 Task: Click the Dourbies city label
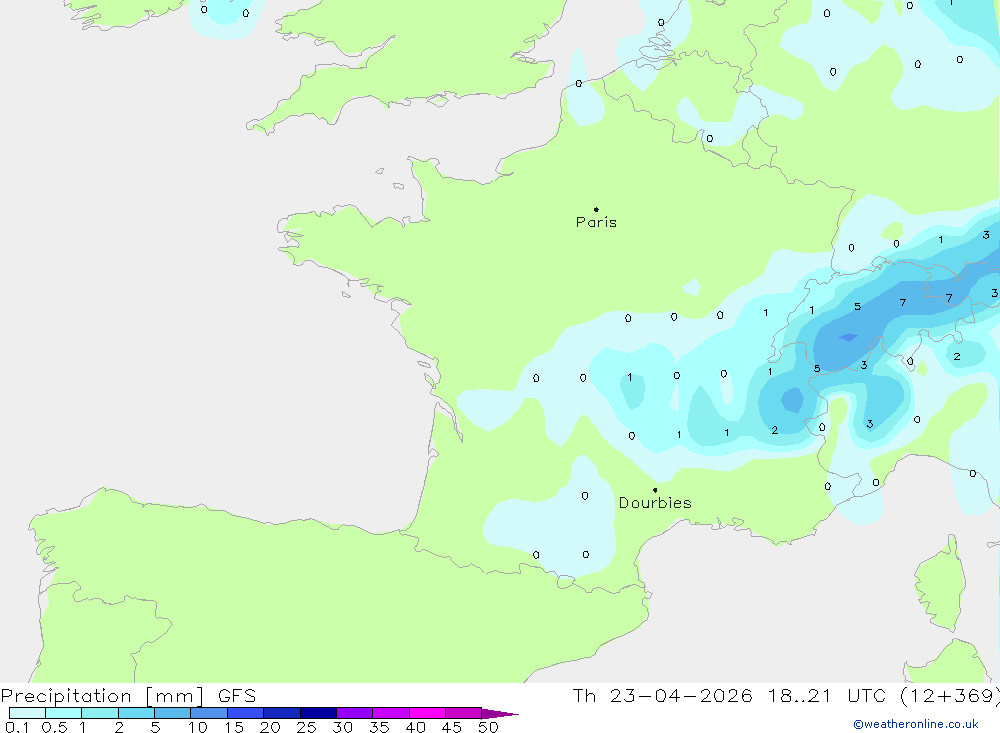pos(655,503)
